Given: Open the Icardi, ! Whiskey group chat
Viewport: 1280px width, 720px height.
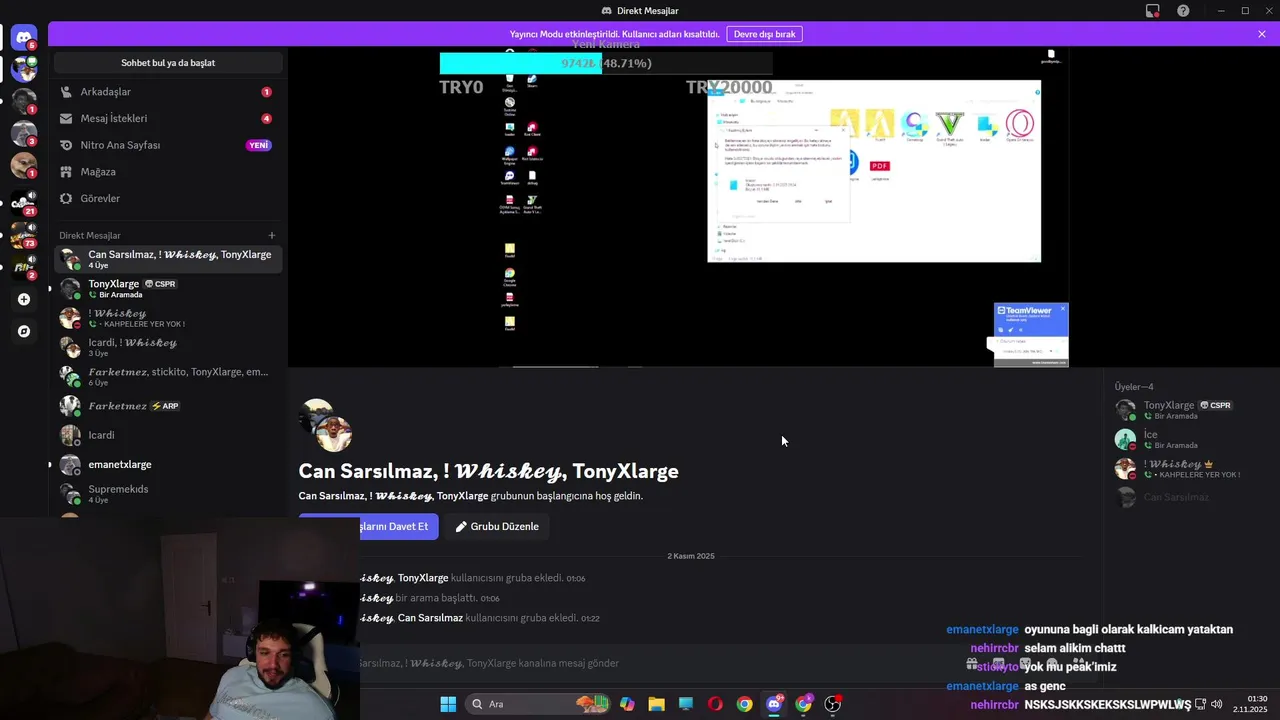Looking at the screenshot, I should pyautogui.click(x=168, y=347).
